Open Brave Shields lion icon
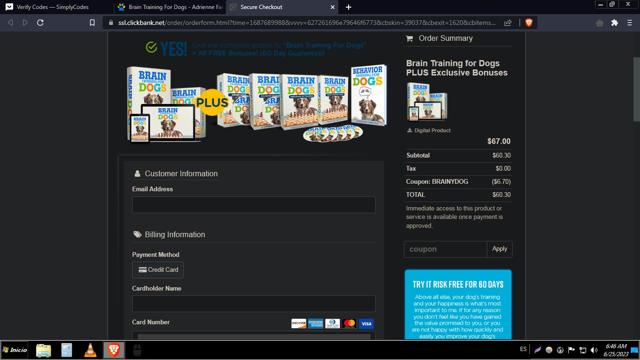This screenshot has height=360, width=640. coord(529,23)
